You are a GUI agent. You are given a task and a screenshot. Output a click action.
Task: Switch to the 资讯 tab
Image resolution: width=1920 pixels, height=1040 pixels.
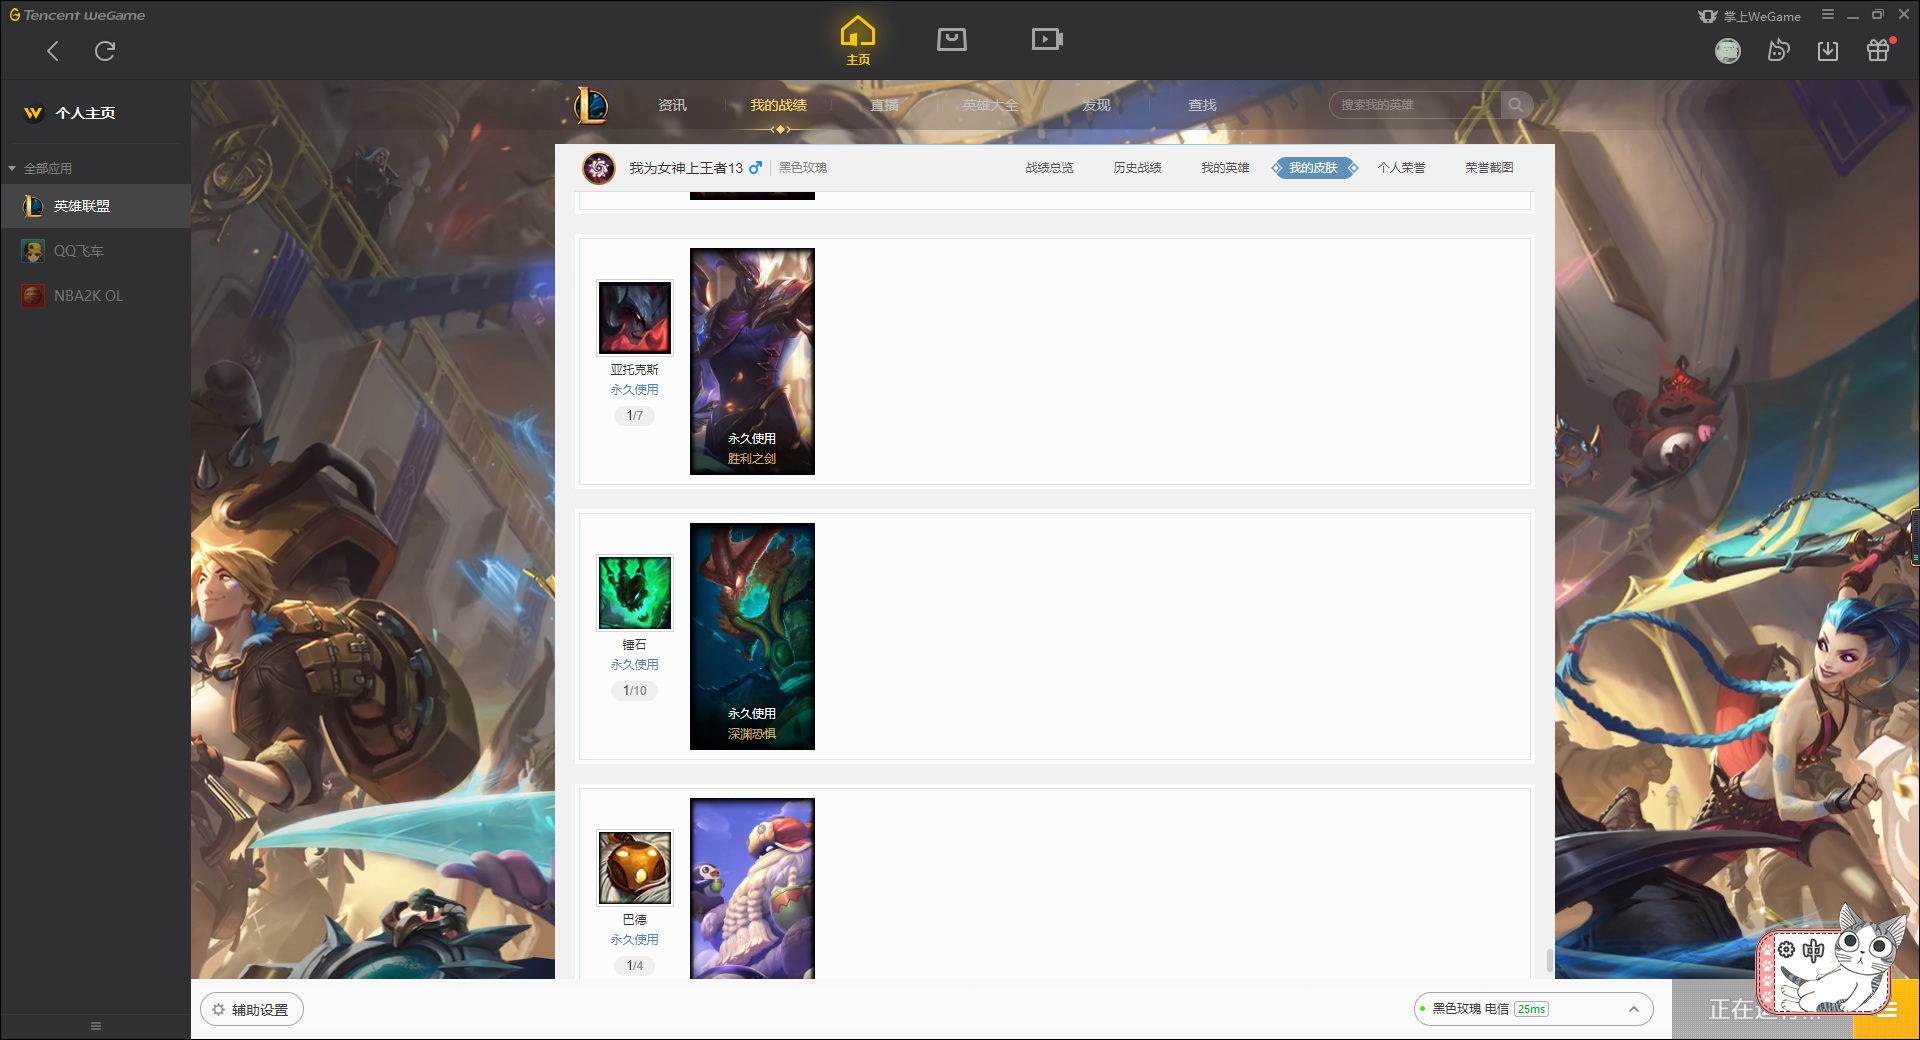672,105
